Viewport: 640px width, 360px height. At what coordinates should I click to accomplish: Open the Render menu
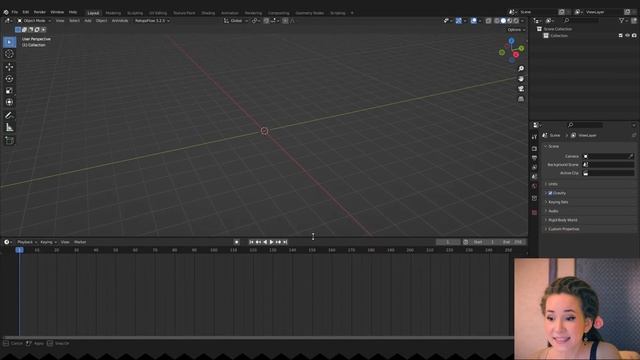[40, 12]
